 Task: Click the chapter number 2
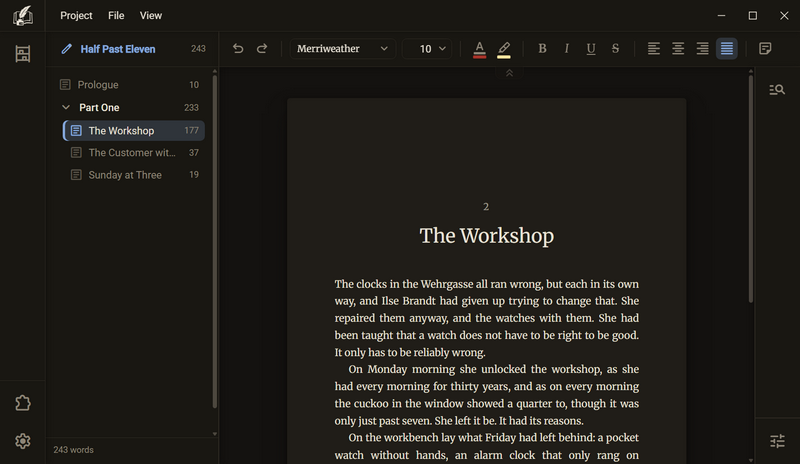486,207
